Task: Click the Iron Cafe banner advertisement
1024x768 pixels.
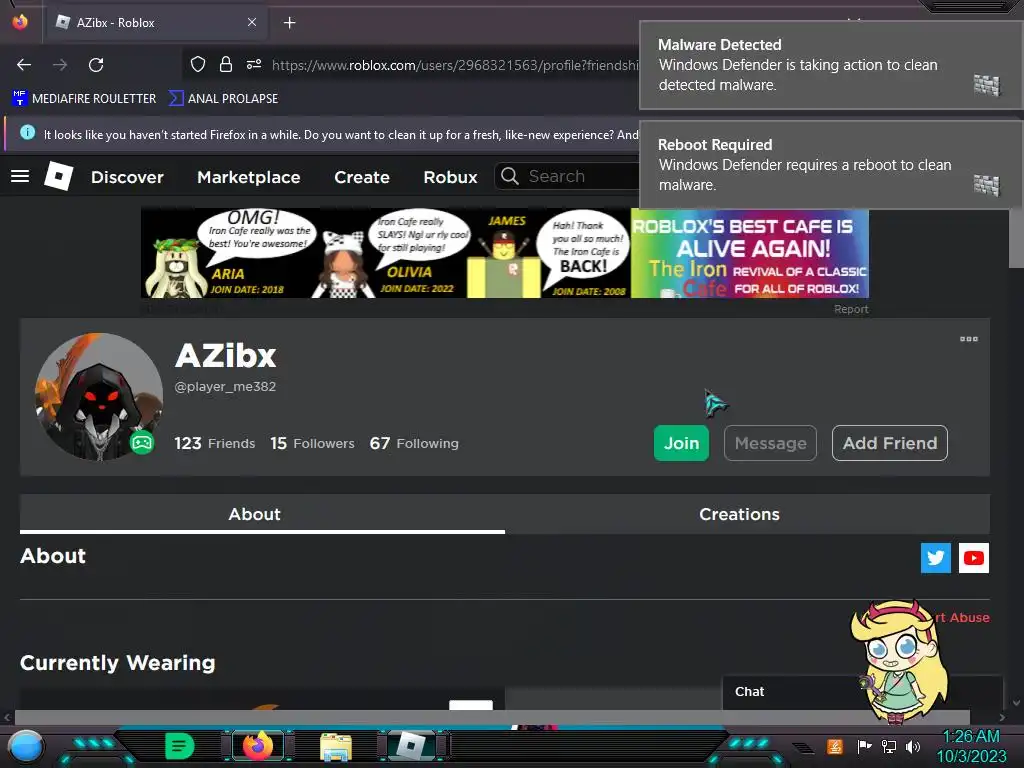Action: pos(505,253)
